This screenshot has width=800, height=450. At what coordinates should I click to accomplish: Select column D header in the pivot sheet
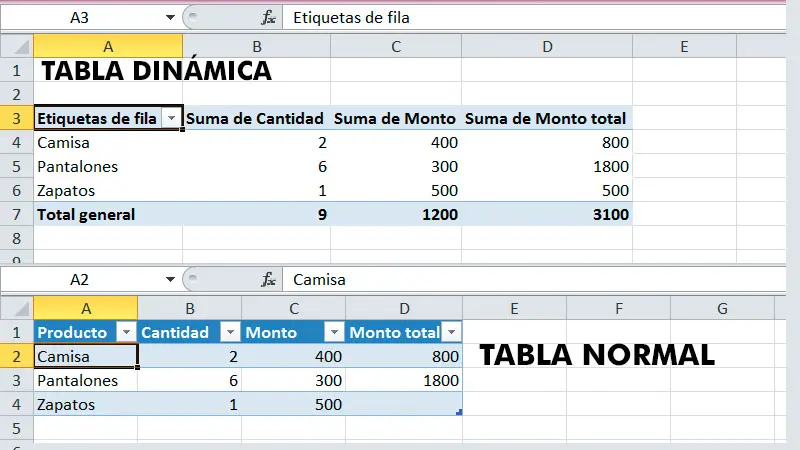pos(546,46)
